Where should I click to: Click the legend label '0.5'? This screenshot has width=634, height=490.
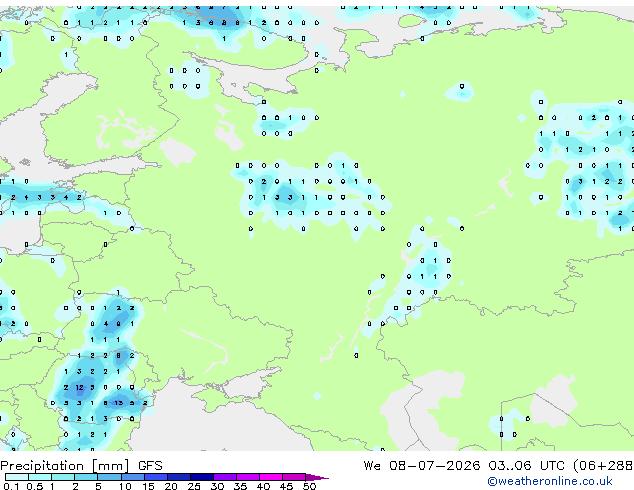click(x=35, y=486)
